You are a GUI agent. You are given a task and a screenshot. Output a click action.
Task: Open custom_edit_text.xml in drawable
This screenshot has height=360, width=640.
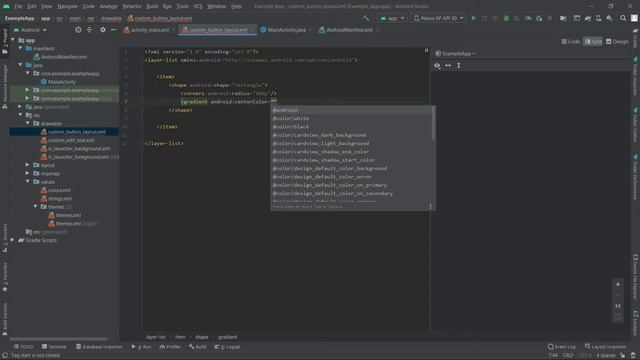click(68, 140)
